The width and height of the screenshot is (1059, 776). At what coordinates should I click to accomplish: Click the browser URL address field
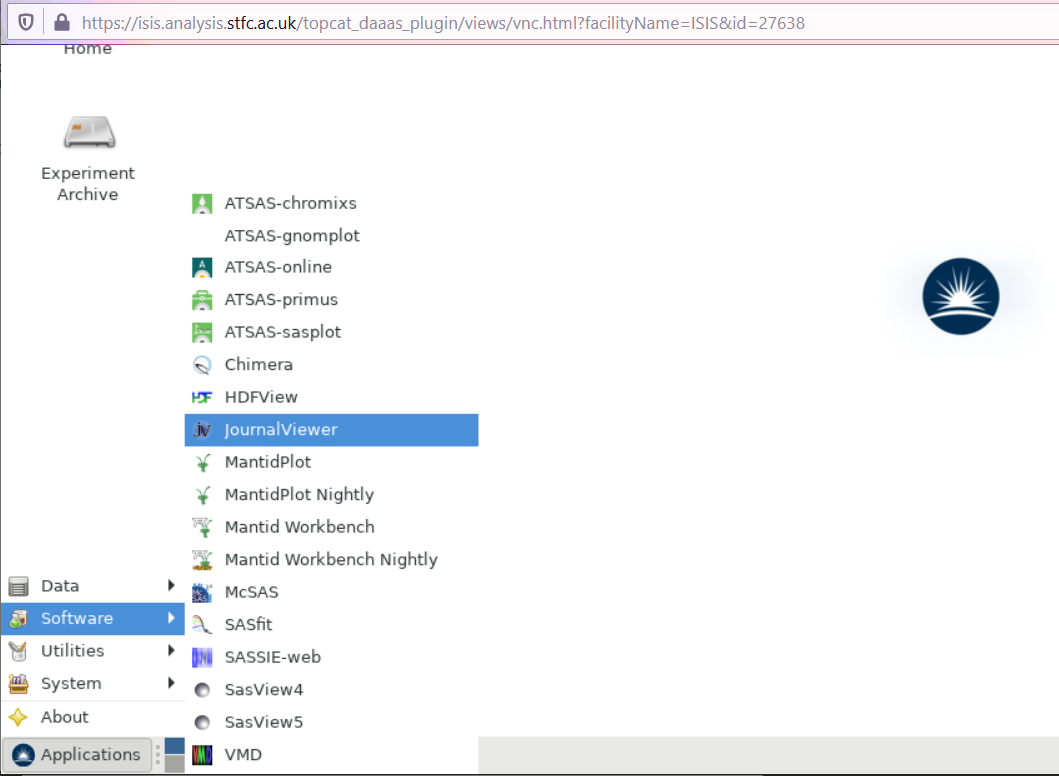[500, 22]
